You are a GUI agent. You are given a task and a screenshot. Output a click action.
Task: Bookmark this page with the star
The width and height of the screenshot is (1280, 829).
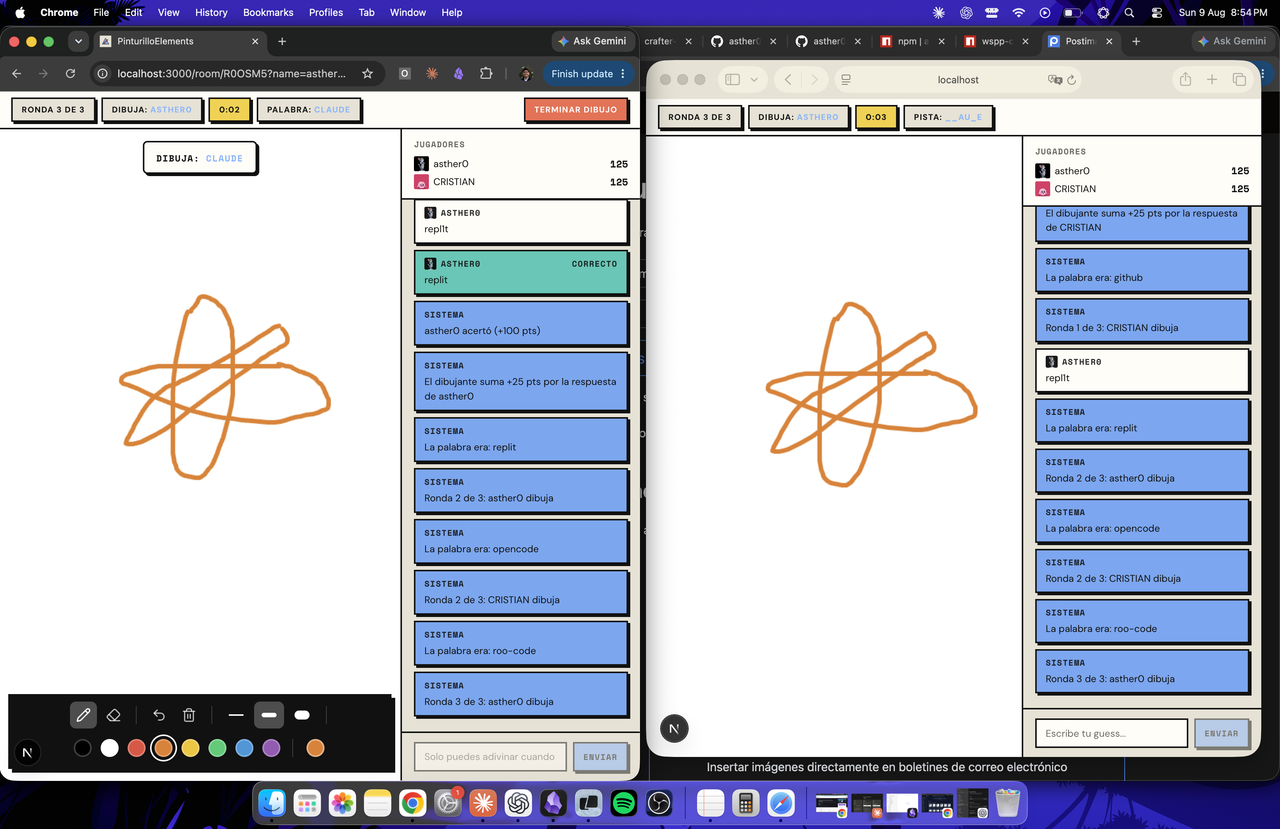(x=367, y=74)
